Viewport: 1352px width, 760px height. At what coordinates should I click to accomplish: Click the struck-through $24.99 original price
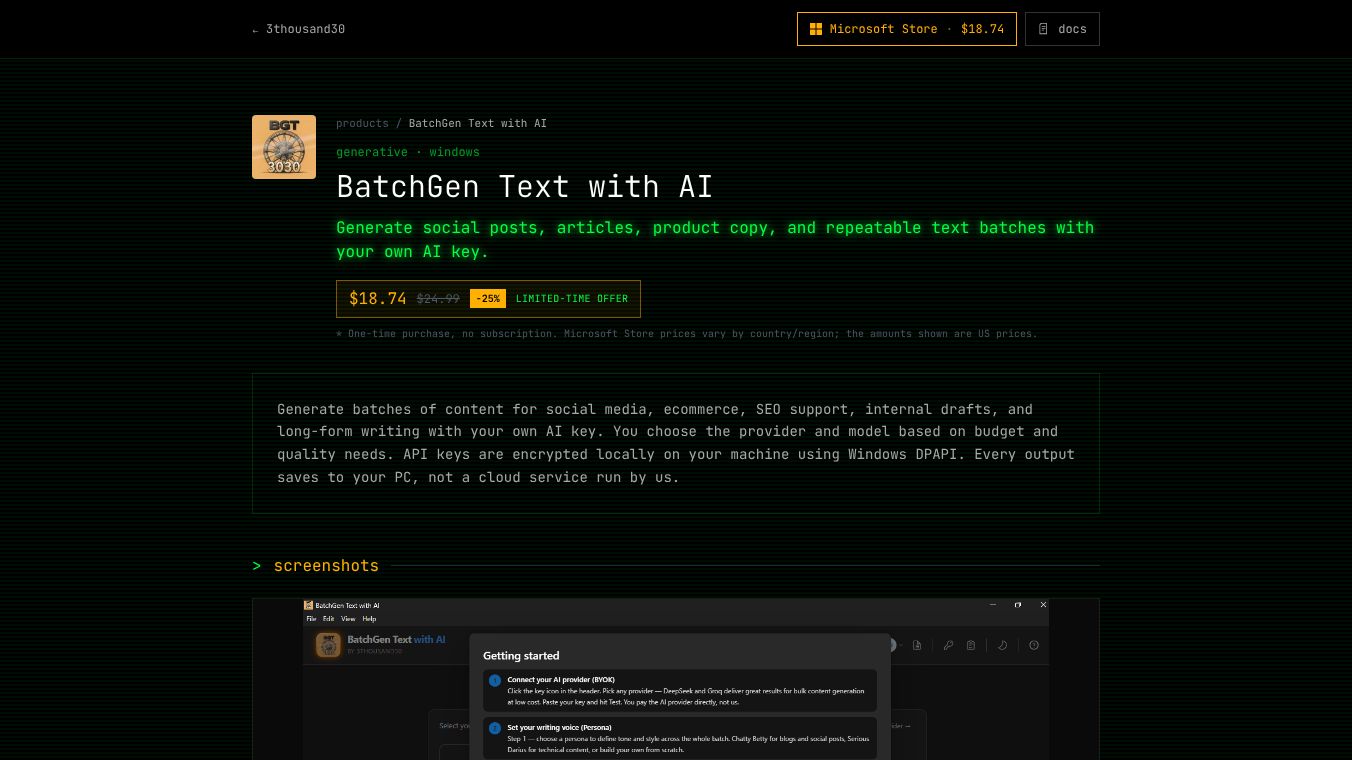(x=438, y=299)
